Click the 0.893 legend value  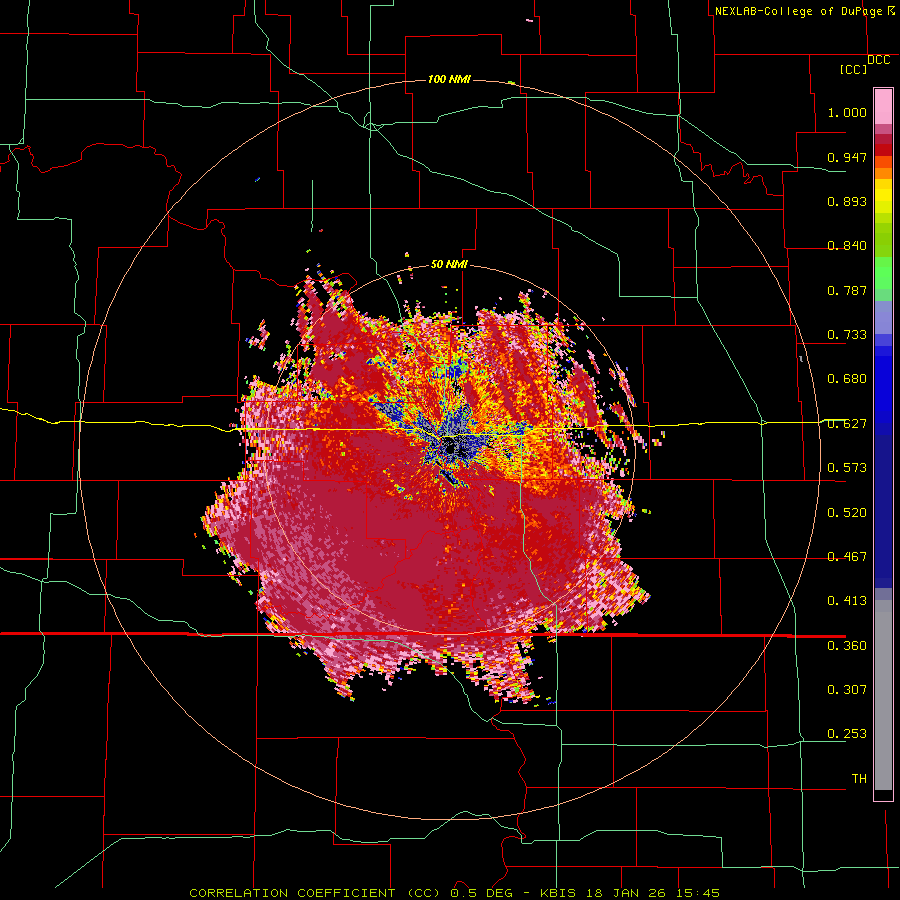(847, 201)
